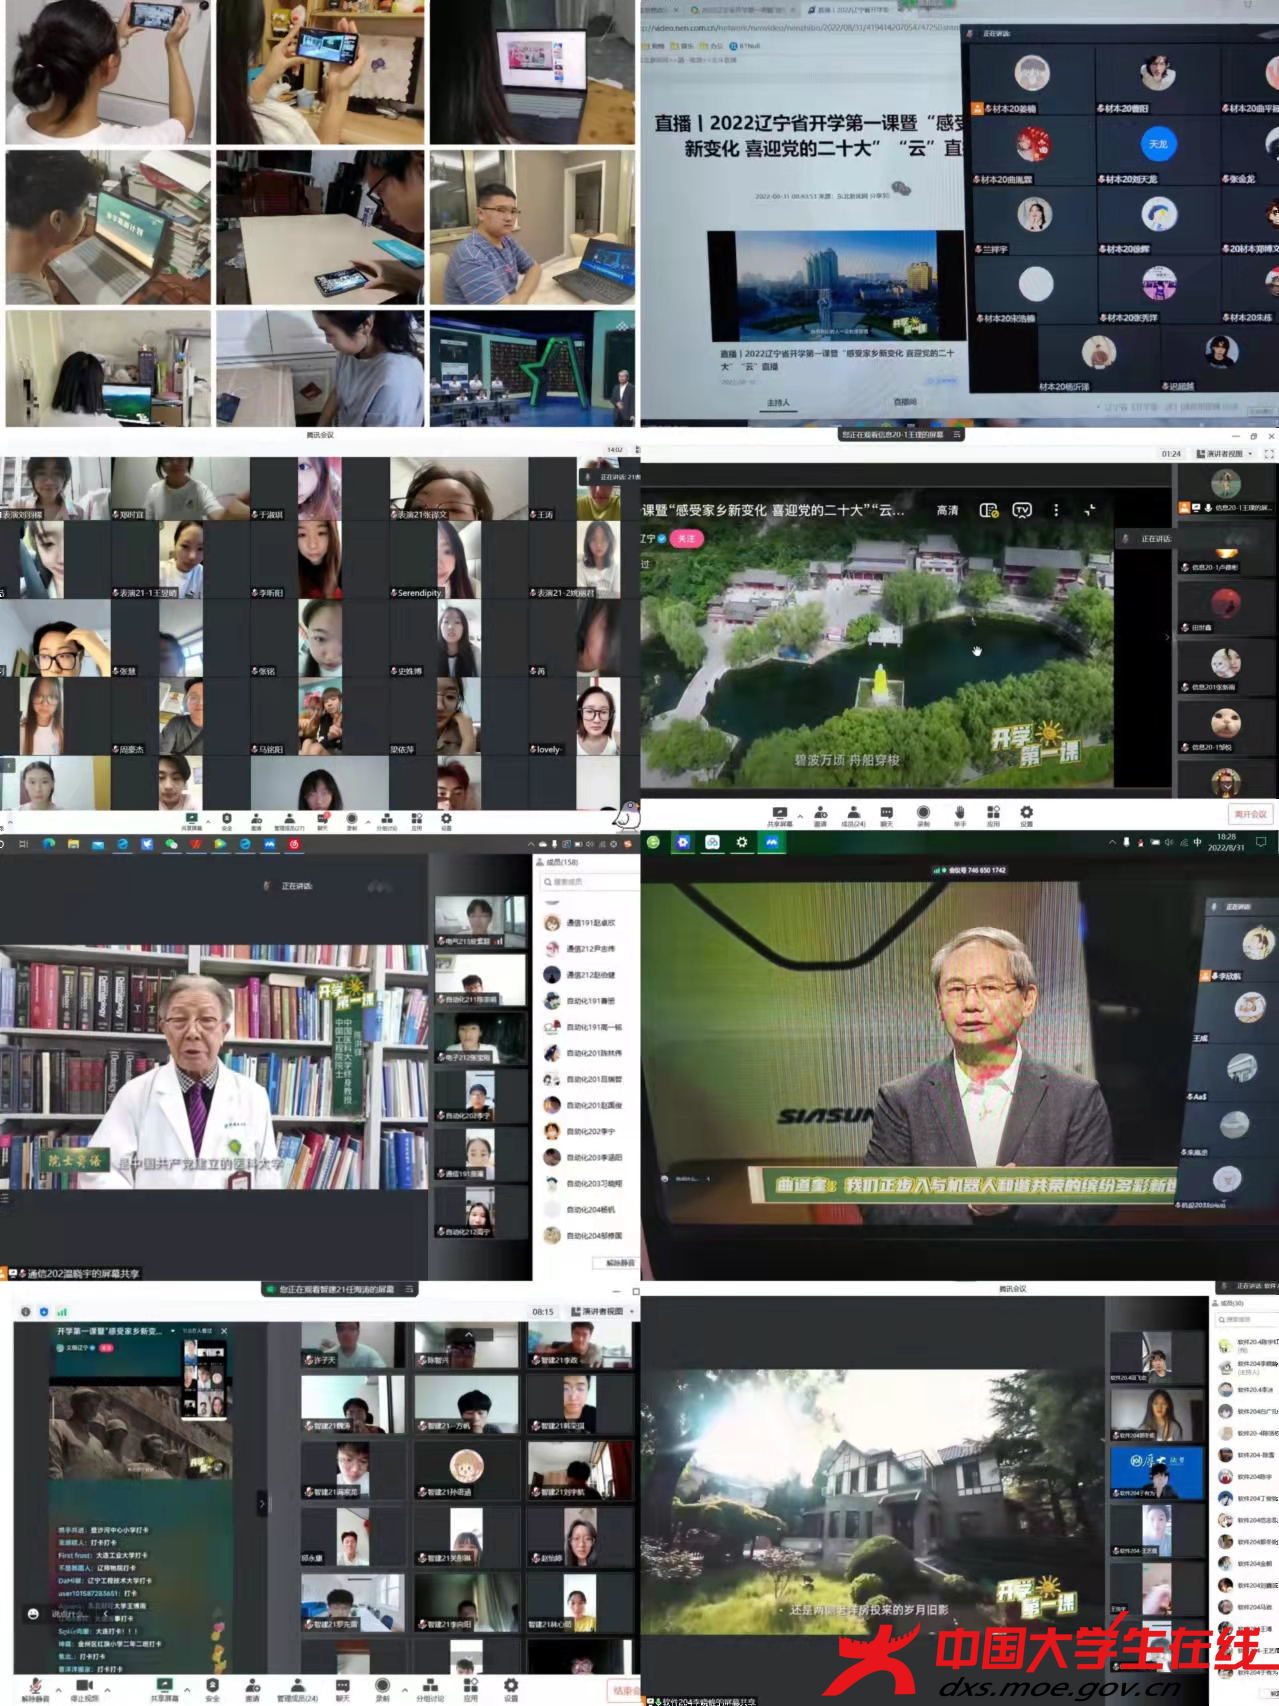Click the blue shield icon beside signal bars

(x=44, y=1311)
